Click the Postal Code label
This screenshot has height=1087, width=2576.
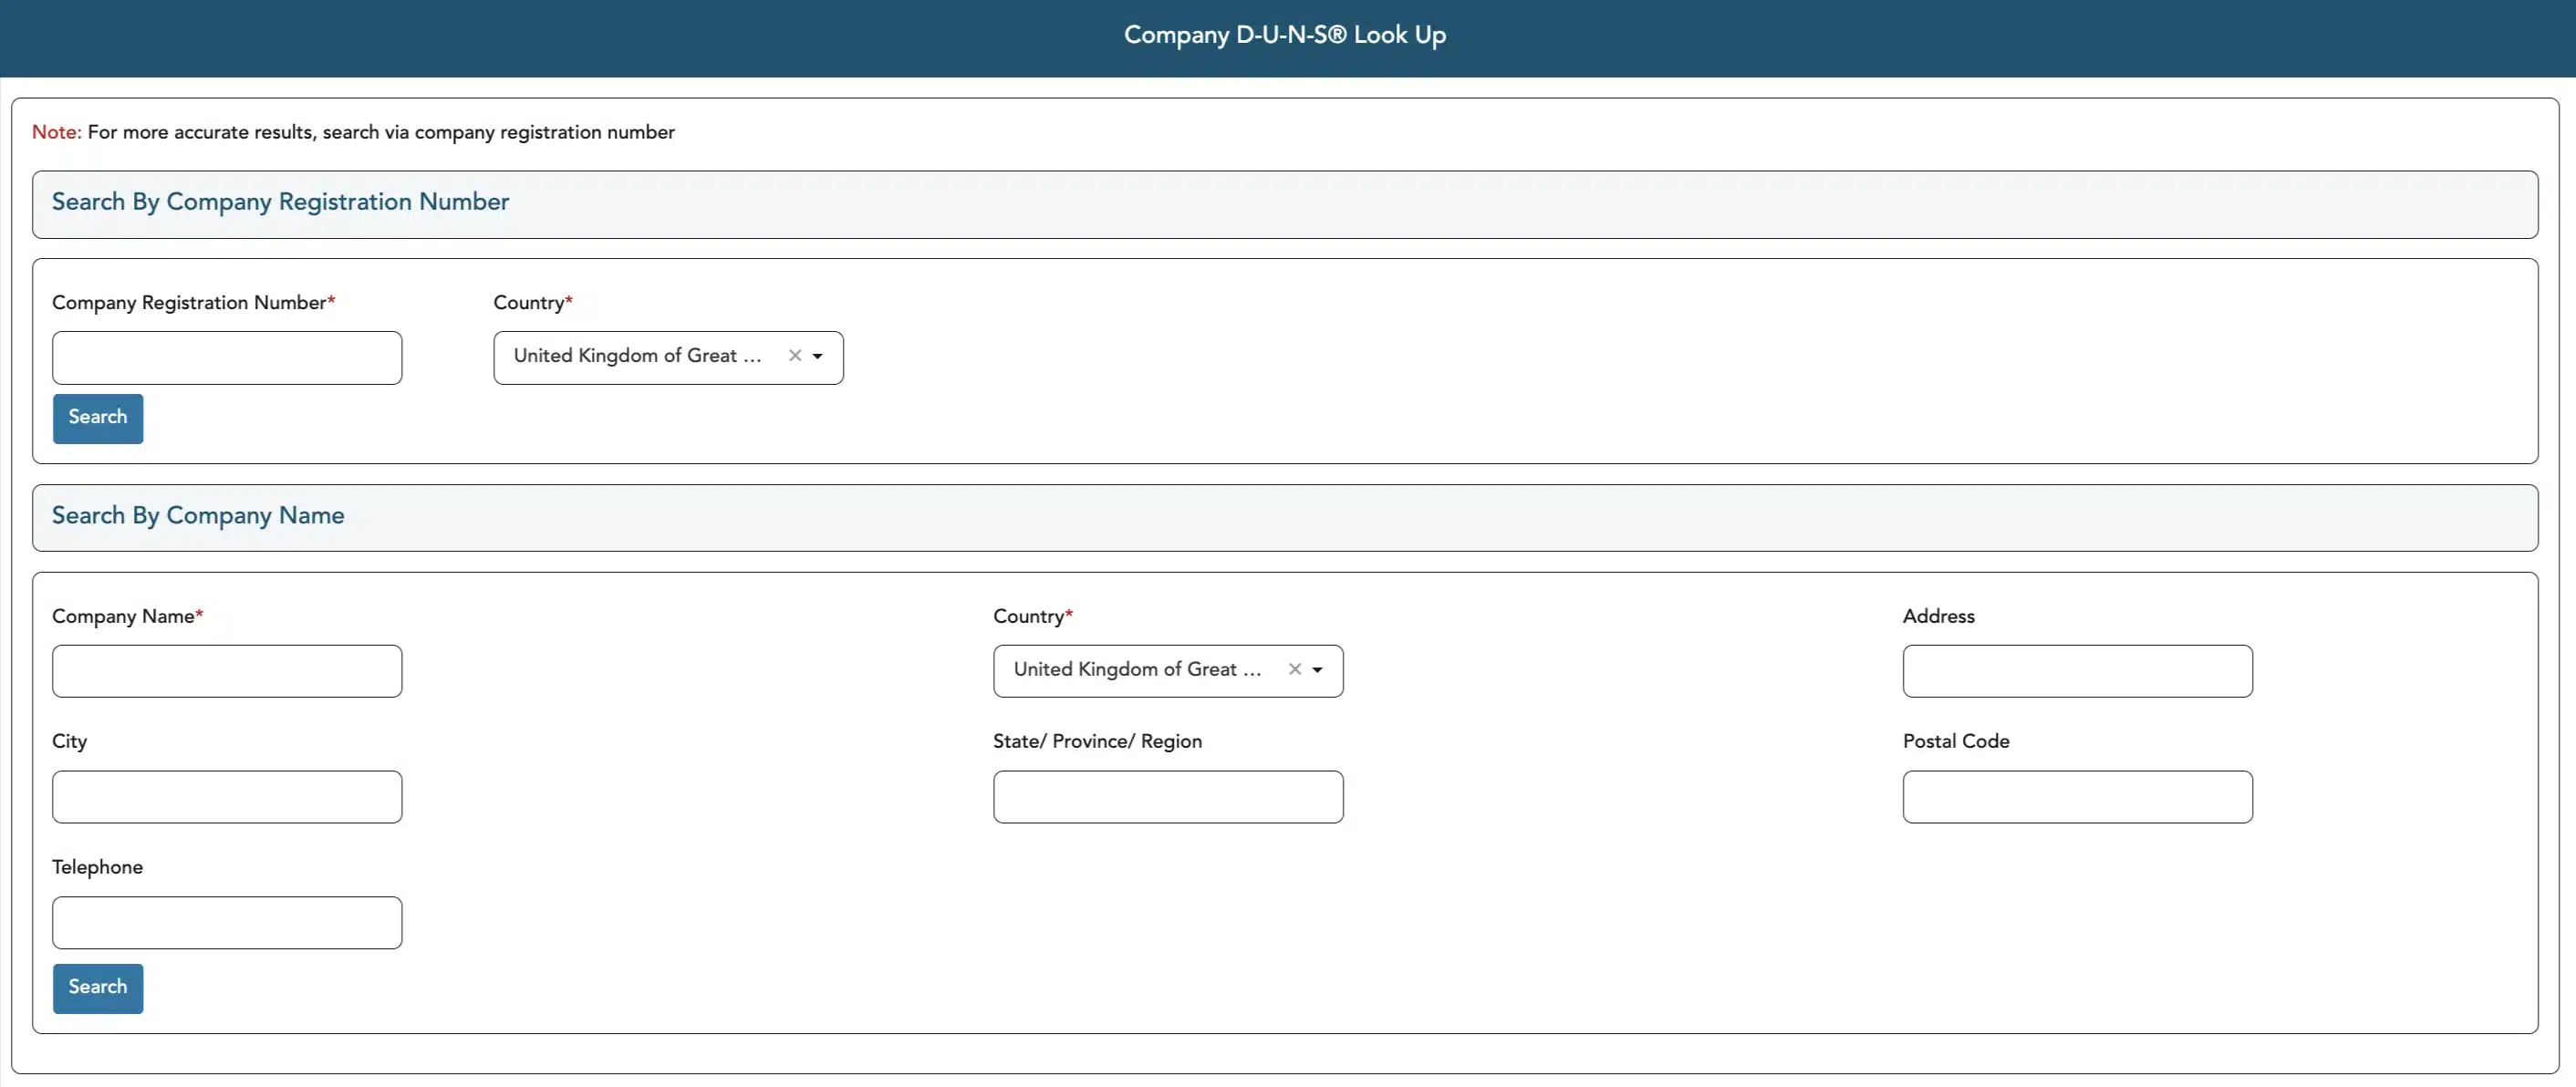coord(1956,741)
